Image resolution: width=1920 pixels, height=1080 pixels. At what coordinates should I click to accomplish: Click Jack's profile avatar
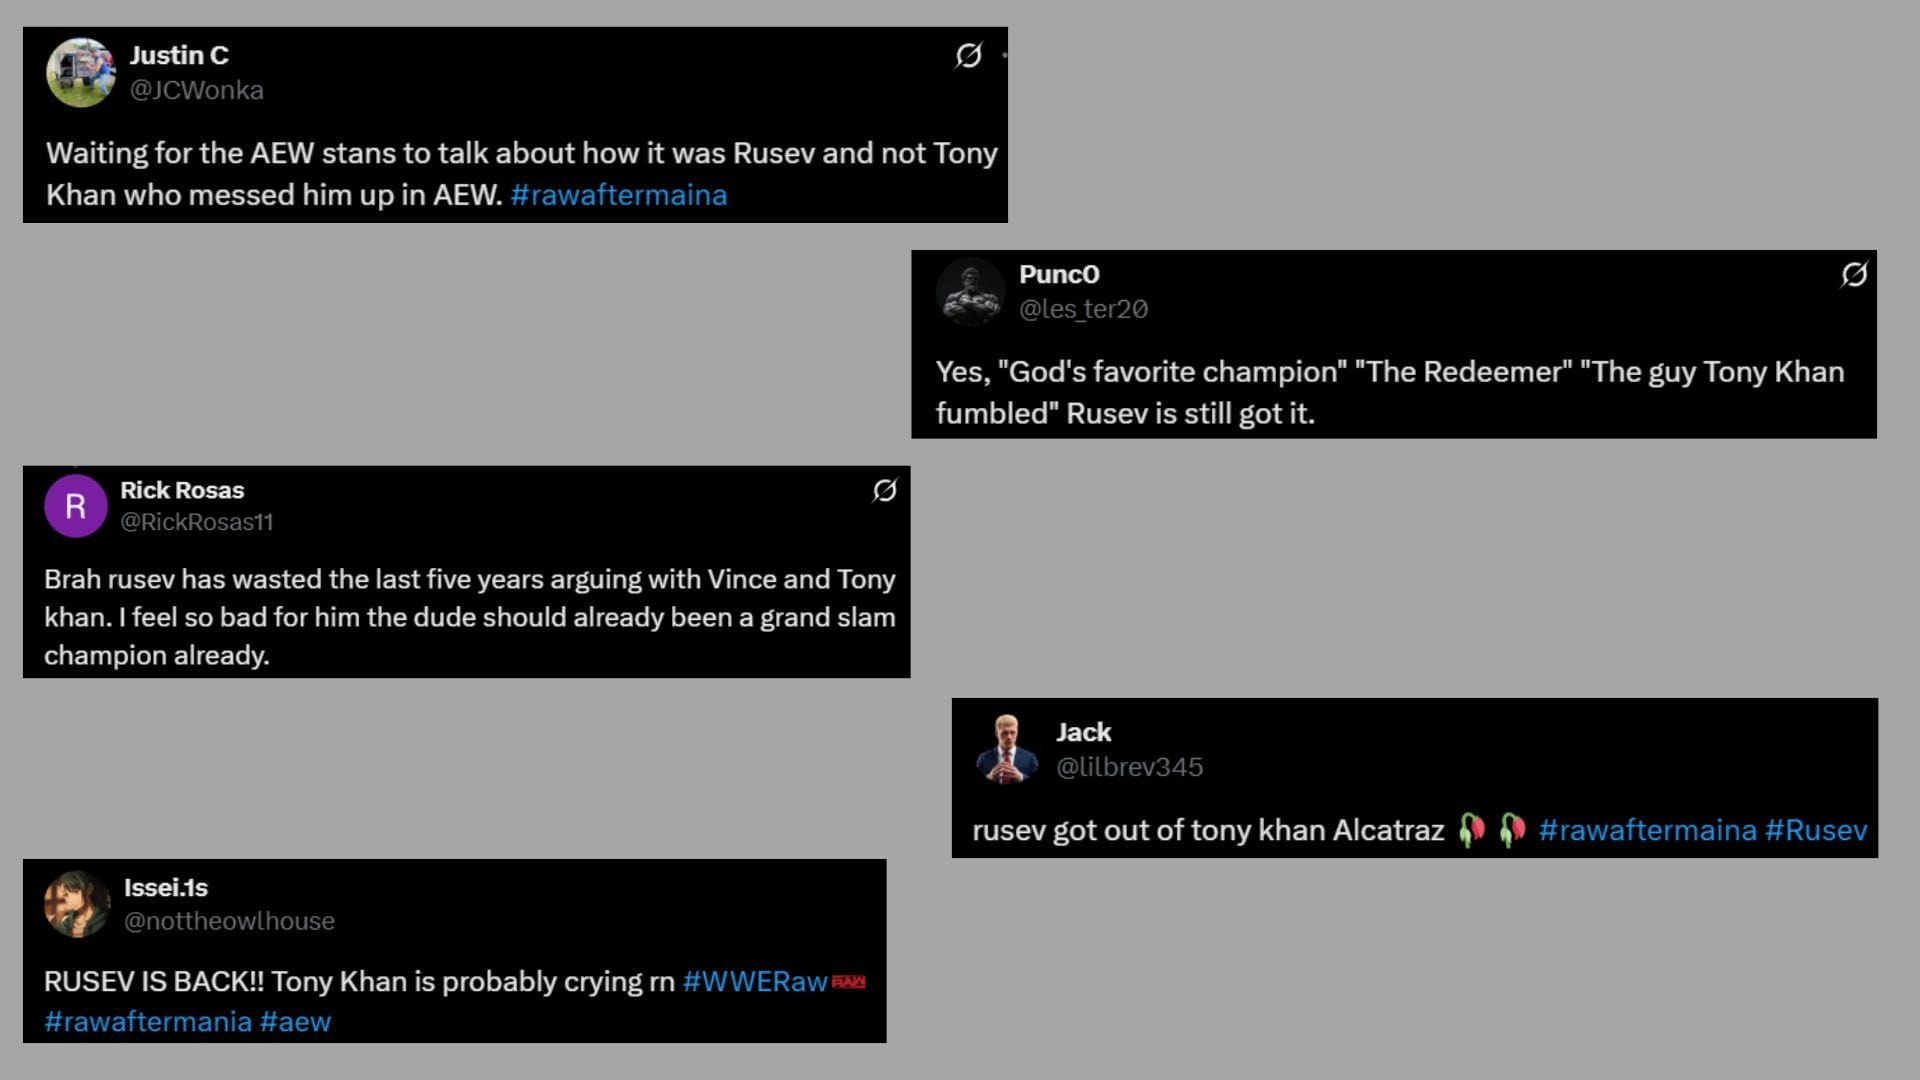[1010, 748]
